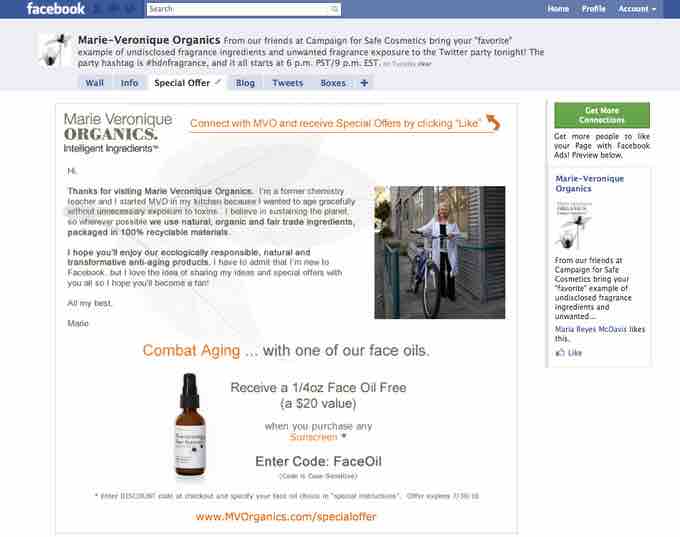
Task: Open the Info tab
Action: pyautogui.click(x=129, y=83)
